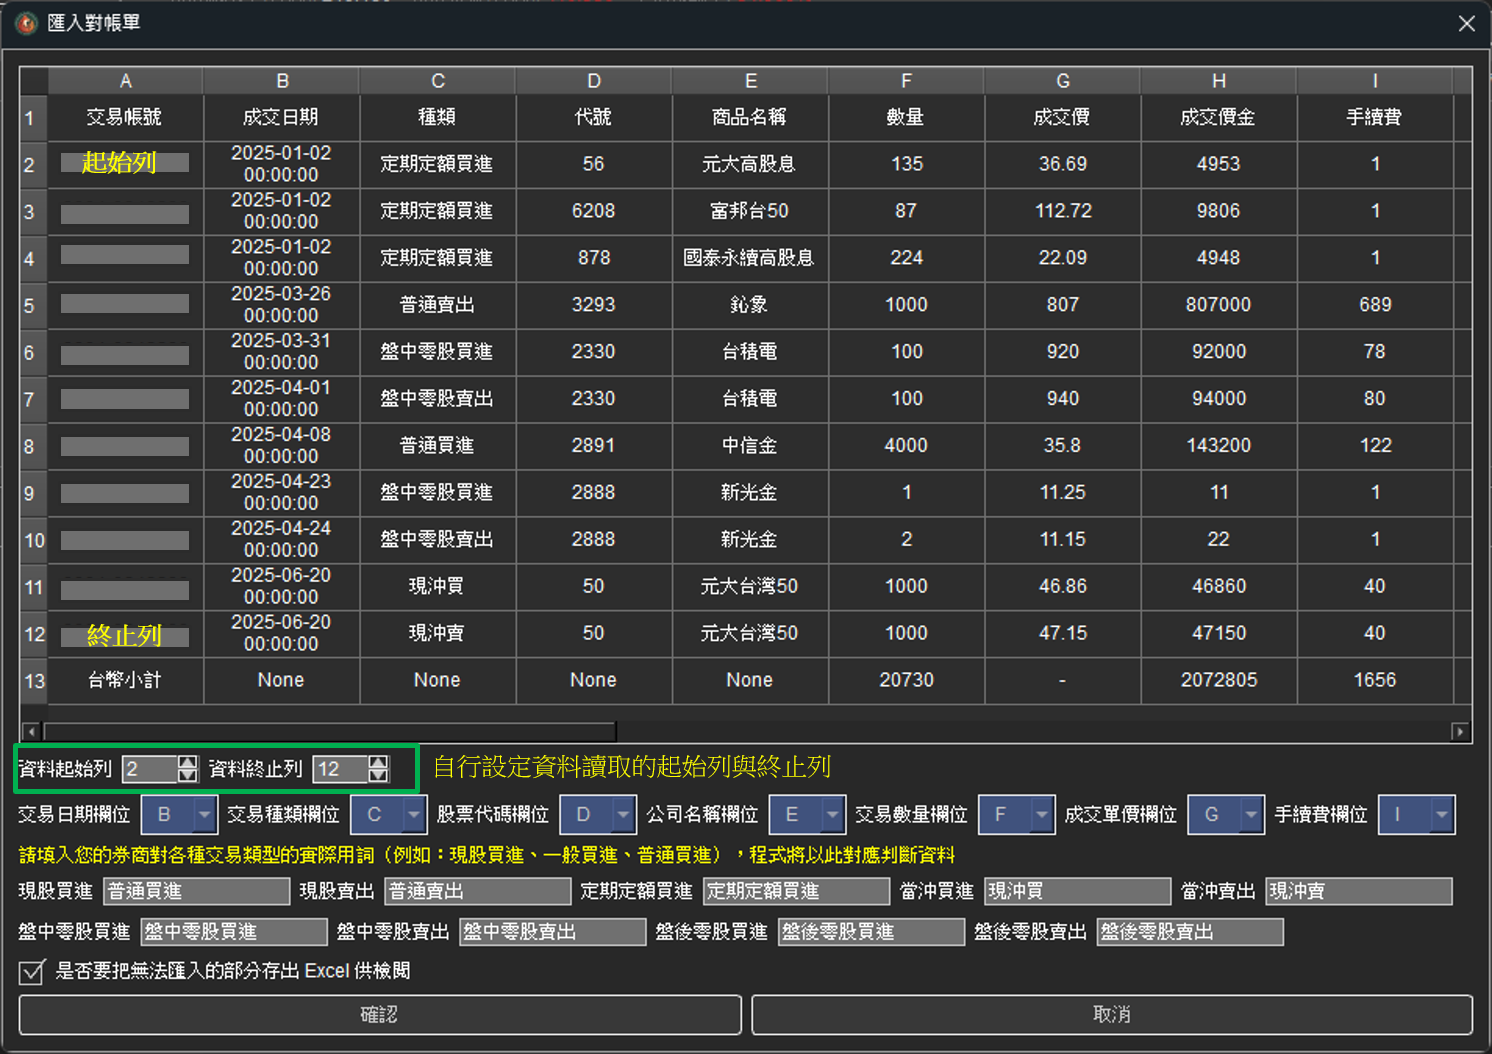Select column D header

coord(594,81)
